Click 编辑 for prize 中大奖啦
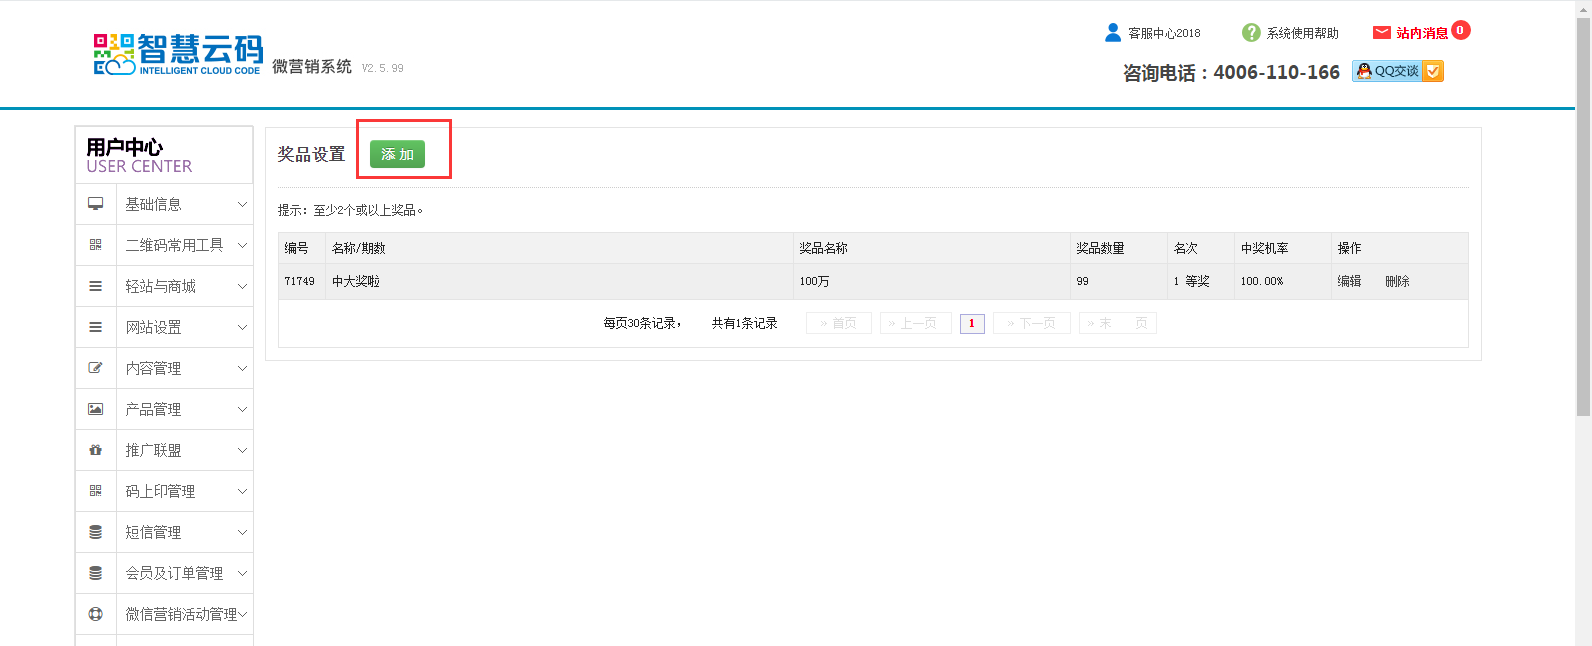The height and width of the screenshot is (646, 1592). pyautogui.click(x=1349, y=281)
